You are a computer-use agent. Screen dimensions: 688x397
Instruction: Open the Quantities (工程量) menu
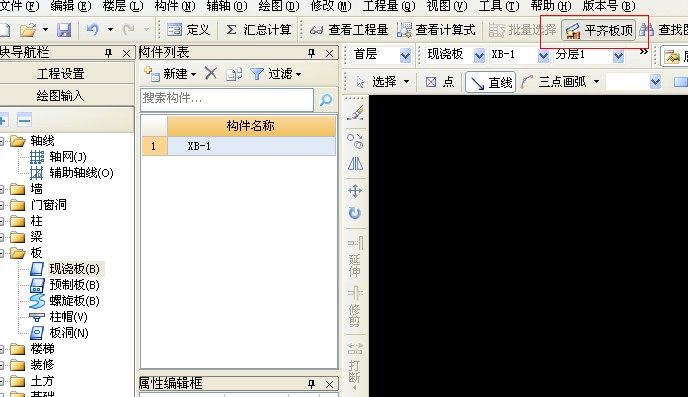pos(389,6)
